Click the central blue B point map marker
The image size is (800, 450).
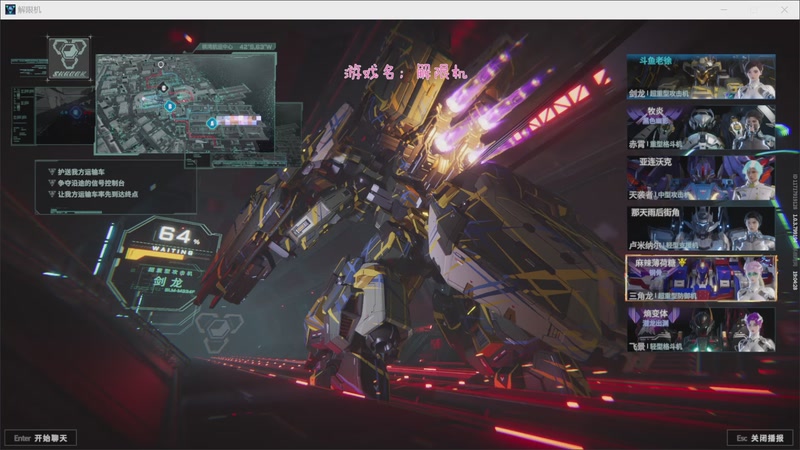pyautogui.click(x=170, y=106)
